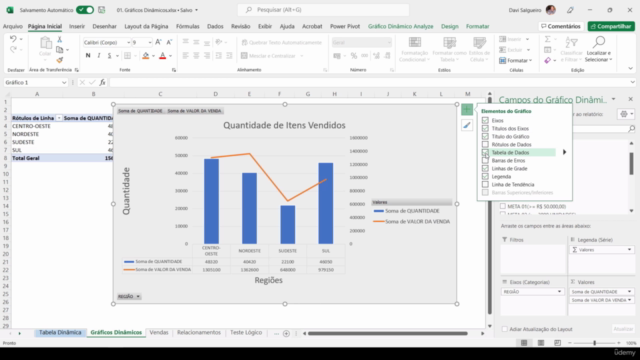Click the font color A icon
The image size is (640, 360).
coord(162,56)
